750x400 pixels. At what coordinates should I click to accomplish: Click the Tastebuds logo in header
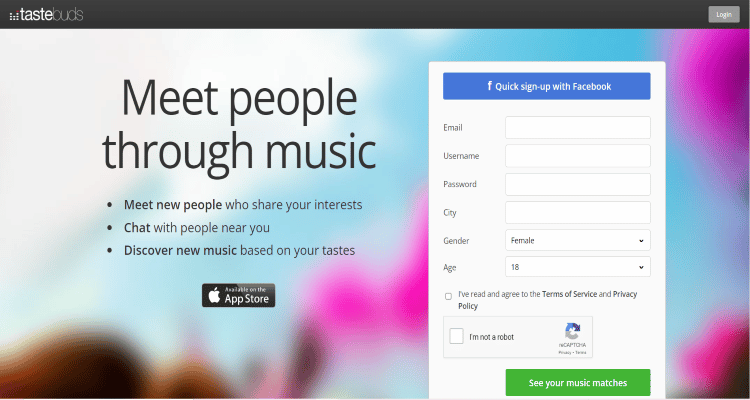(x=46, y=14)
